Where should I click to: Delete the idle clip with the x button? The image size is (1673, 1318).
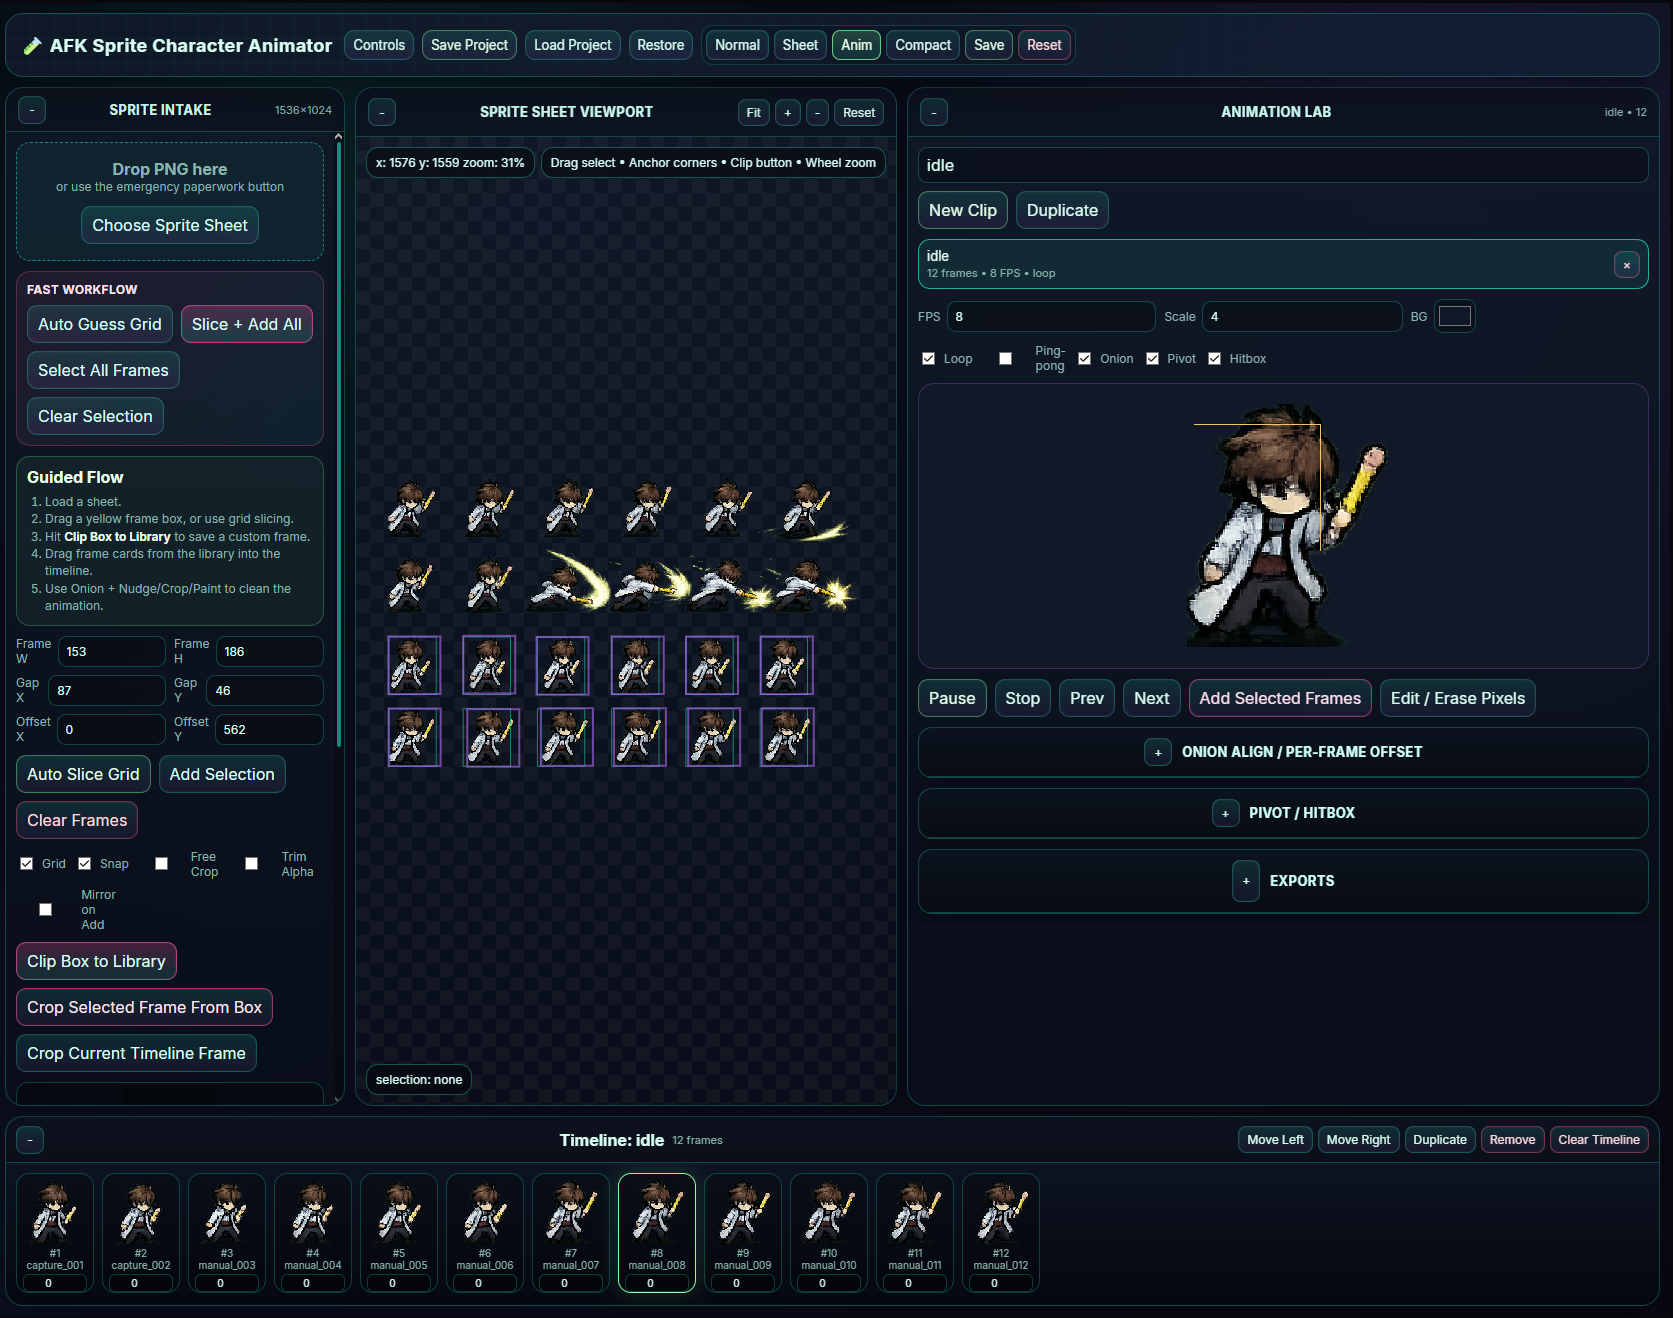pos(1627,265)
